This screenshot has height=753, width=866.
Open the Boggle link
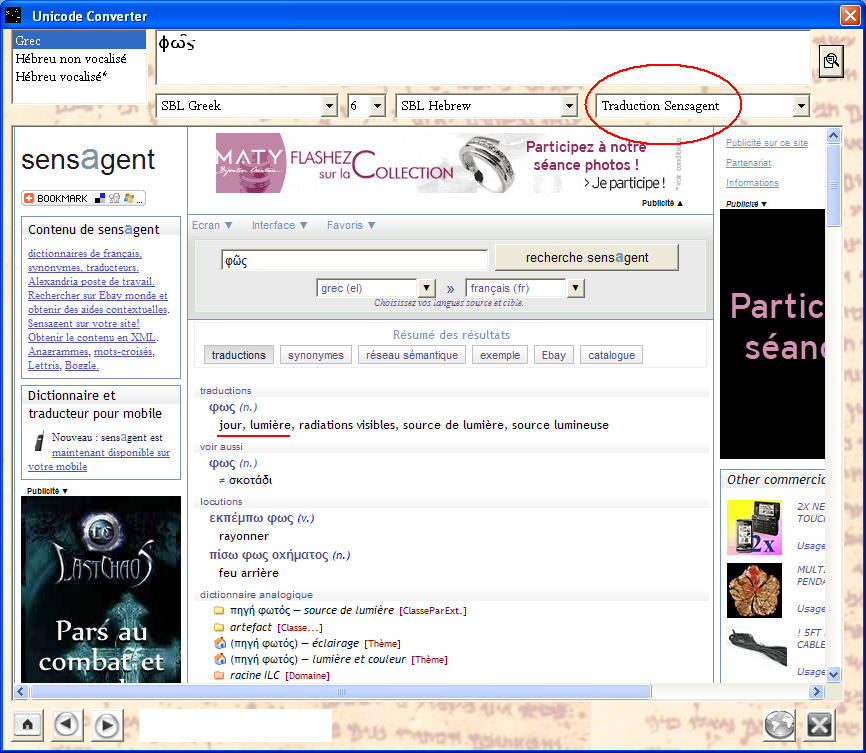[82, 366]
